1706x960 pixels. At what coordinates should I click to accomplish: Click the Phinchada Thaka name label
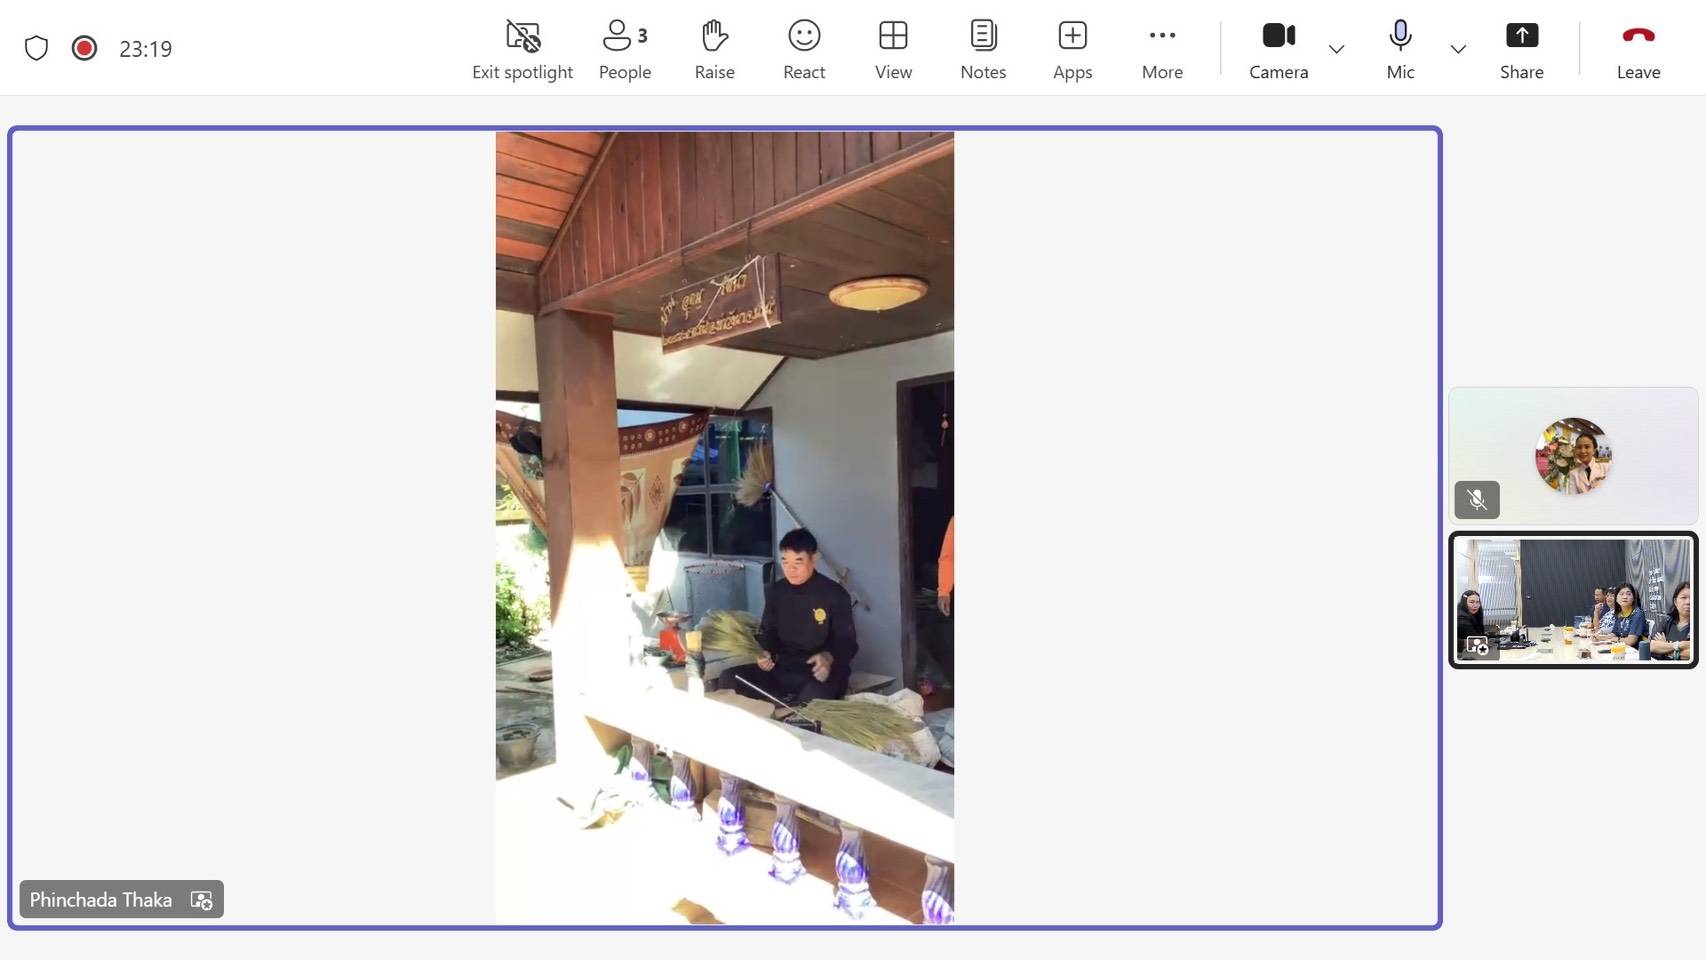point(101,899)
